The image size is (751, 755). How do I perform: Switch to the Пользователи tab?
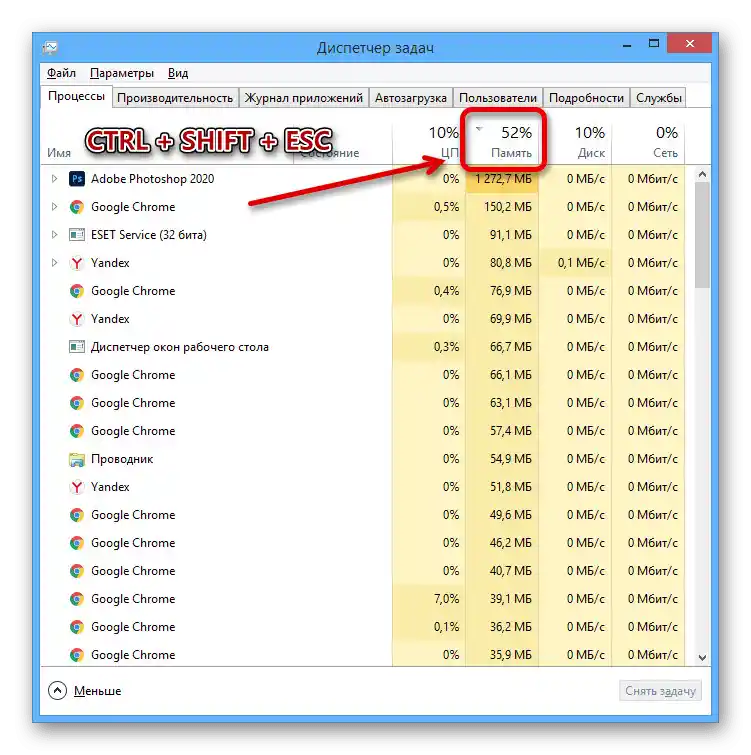pos(498,98)
